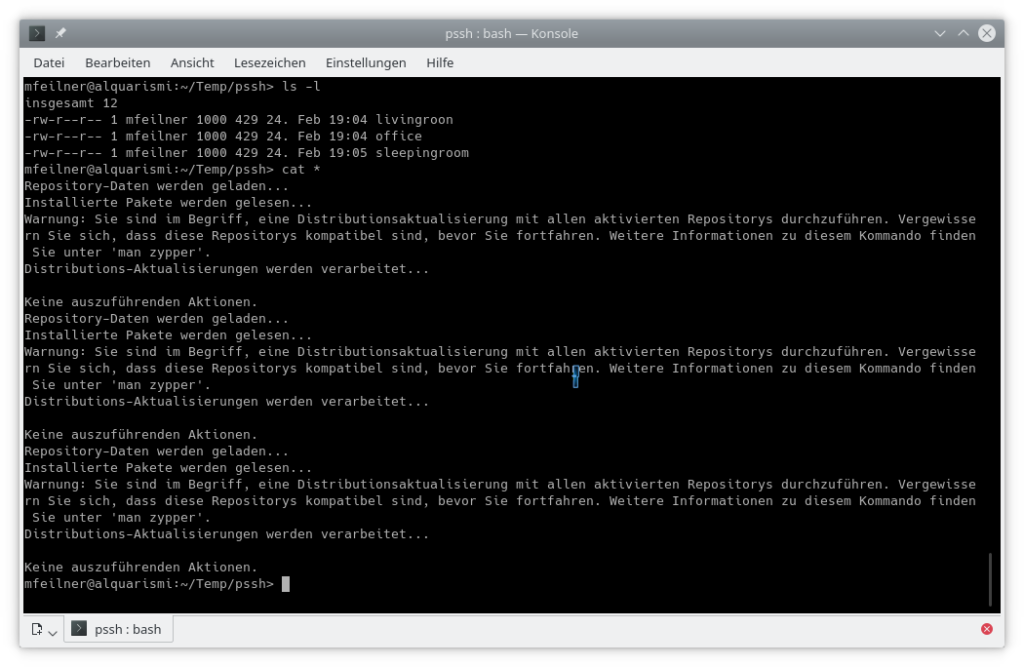The width and height of the screenshot is (1024, 667).
Task: Click the terminal scrollbar handle
Action: pyautogui.click(x=990, y=579)
